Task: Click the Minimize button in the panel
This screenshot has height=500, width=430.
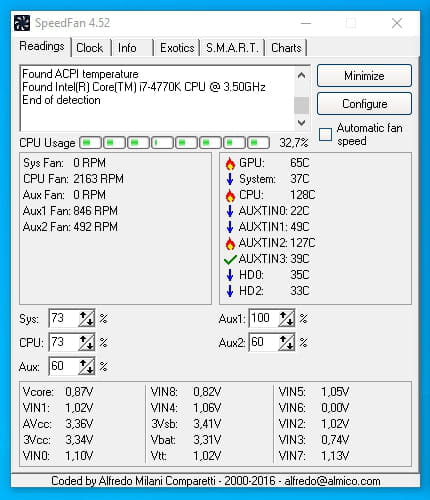Action: 364,76
